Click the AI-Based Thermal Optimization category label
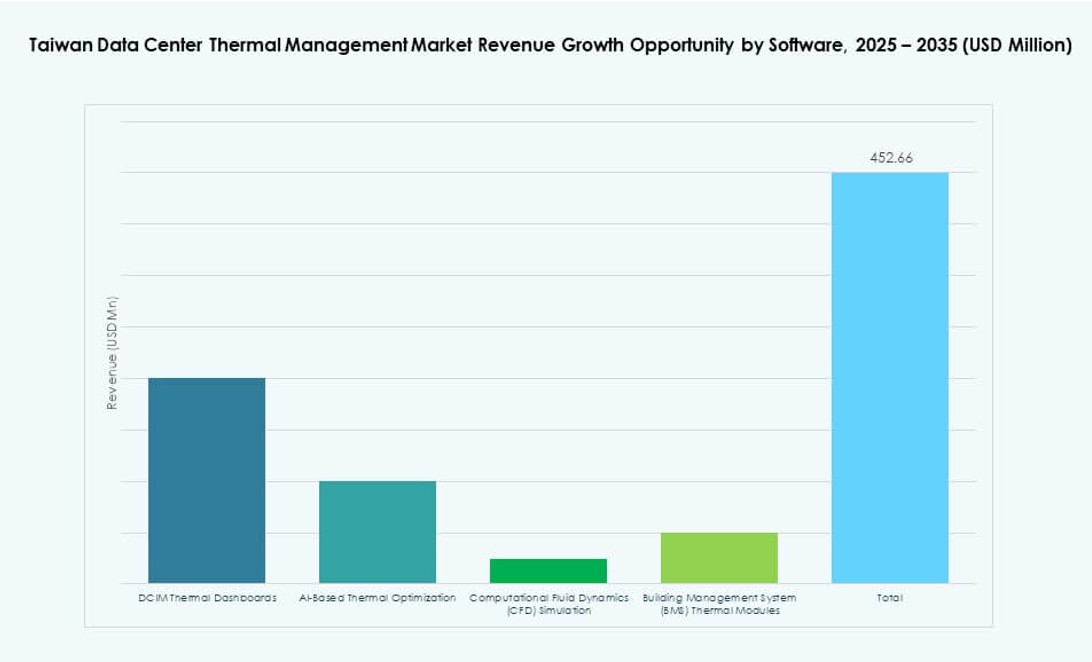This screenshot has height=662, width=1092. (x=377, y=597)
